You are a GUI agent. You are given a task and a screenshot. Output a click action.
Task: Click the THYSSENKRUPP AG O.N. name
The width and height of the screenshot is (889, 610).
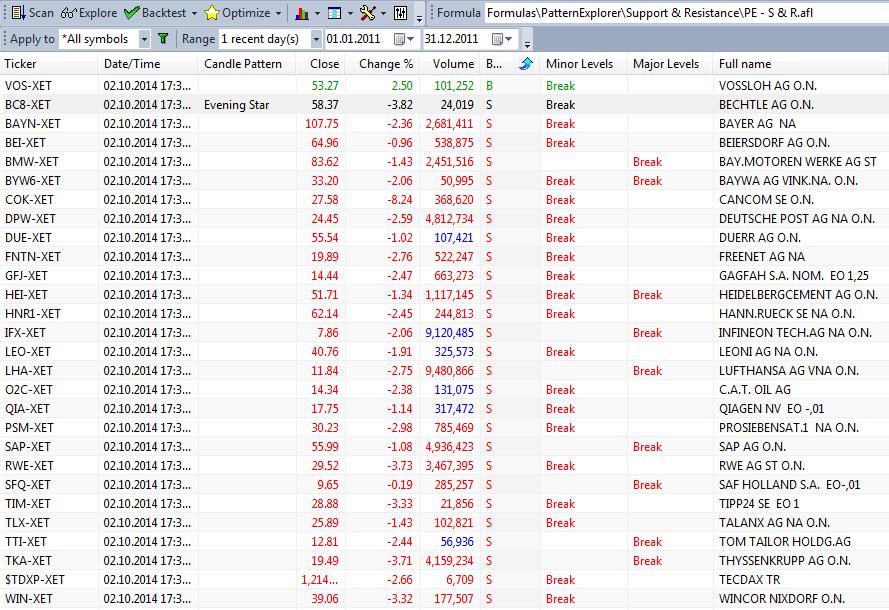pos(785,561)
